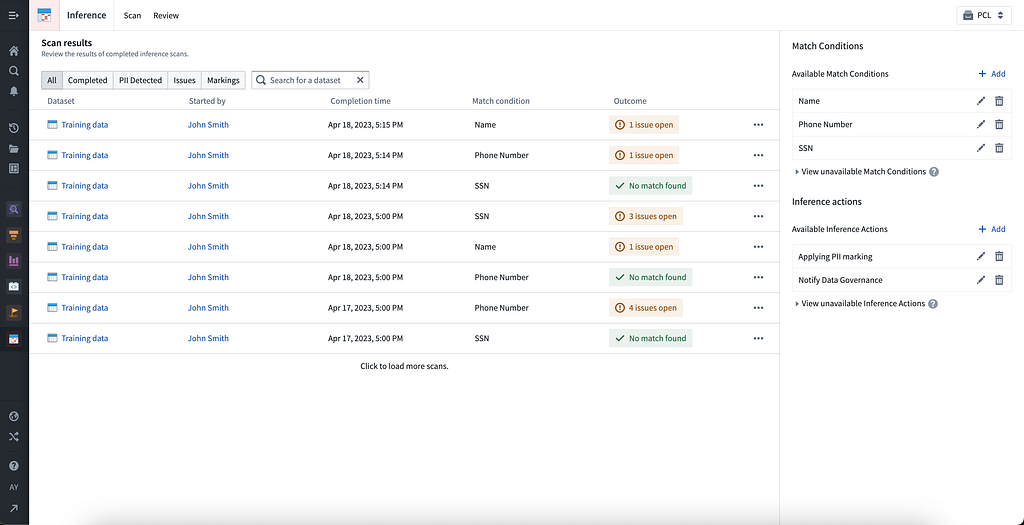Edit the SSN match condition
This screenshot has width=1024, height=525.
[980, 148]
